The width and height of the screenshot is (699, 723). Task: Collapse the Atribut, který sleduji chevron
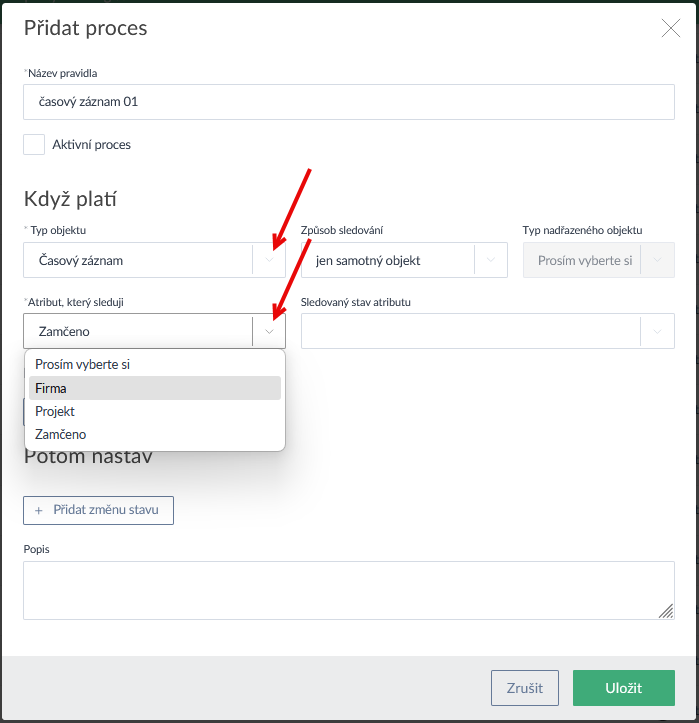click(x=269, y=331)
